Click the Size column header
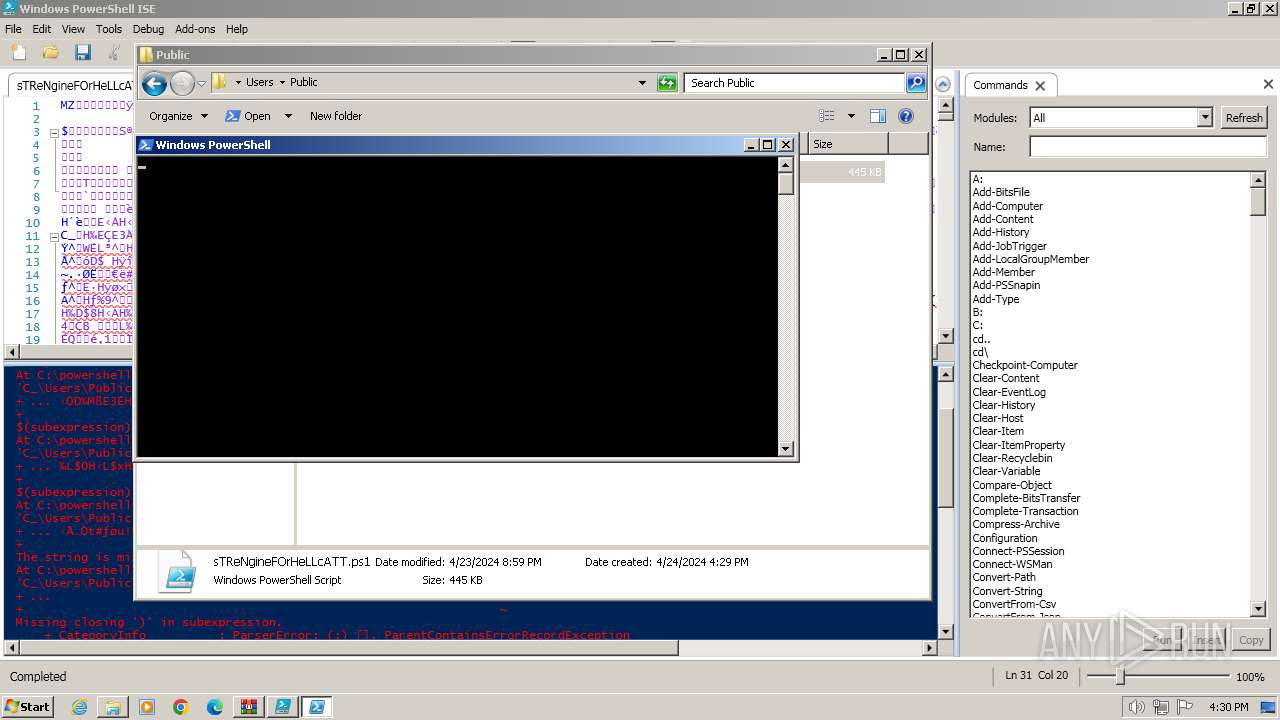Screen dimensions: 1280x720 847,144
